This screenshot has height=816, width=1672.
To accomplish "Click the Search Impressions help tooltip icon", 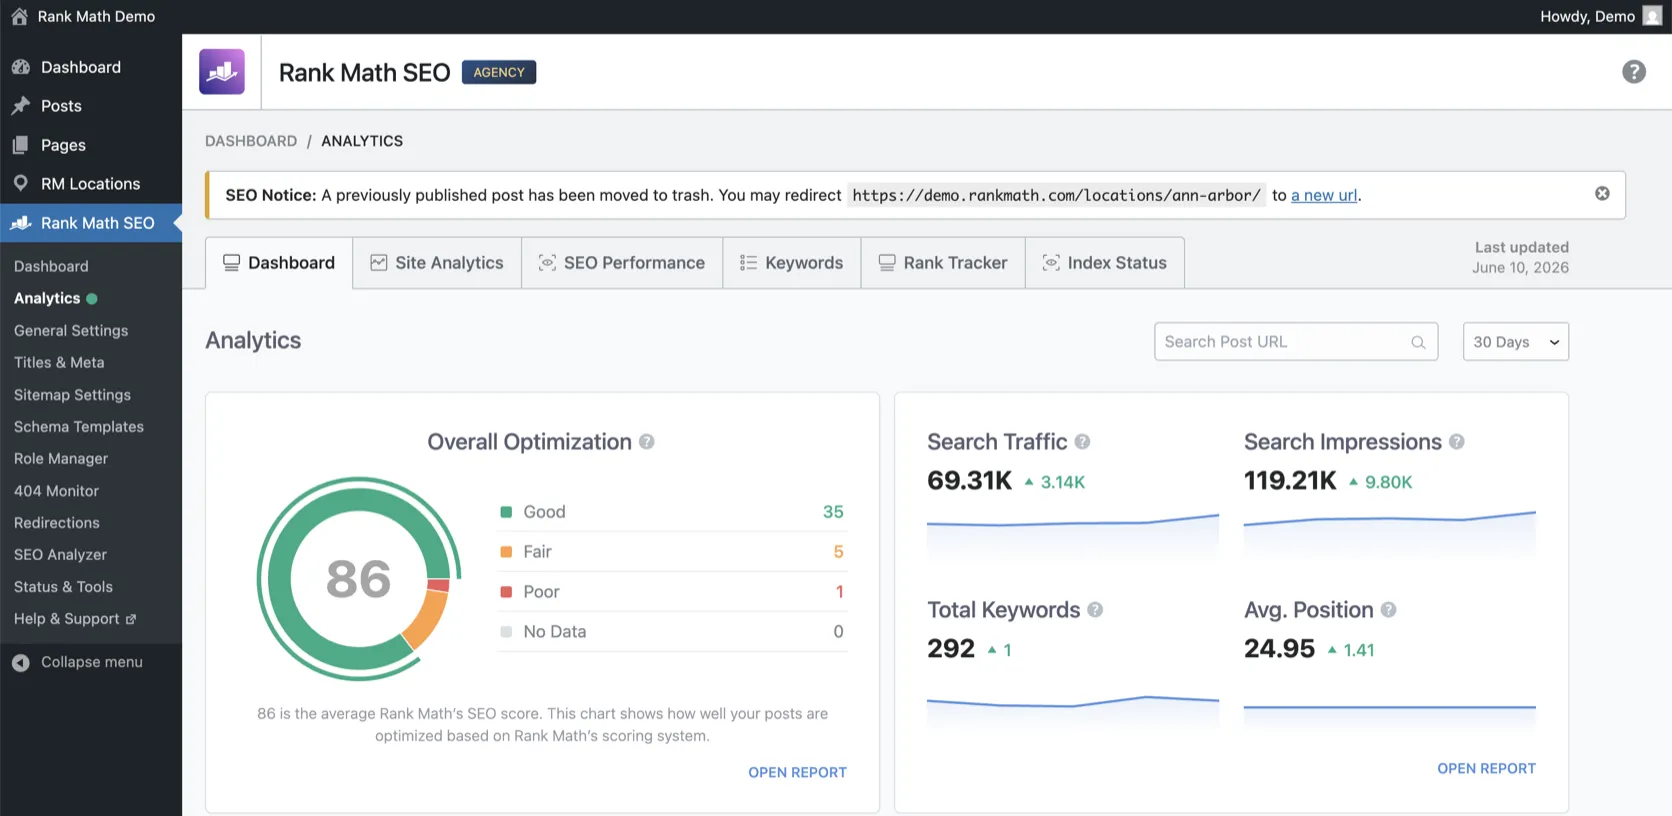I will [x=1456, y=442].
